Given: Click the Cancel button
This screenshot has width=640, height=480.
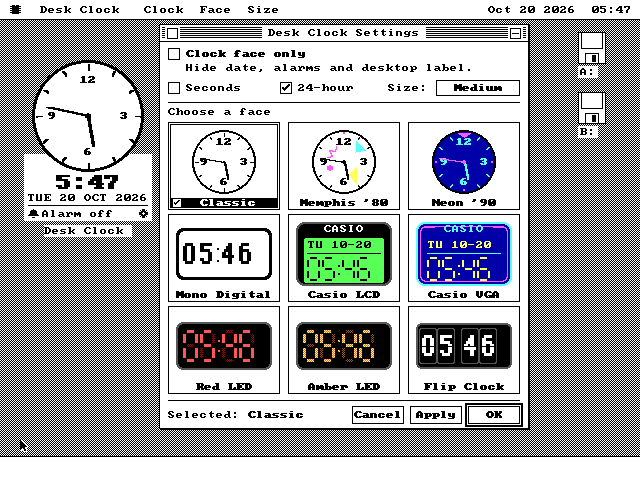Looking at the screenshot, I should click(378, 415).
